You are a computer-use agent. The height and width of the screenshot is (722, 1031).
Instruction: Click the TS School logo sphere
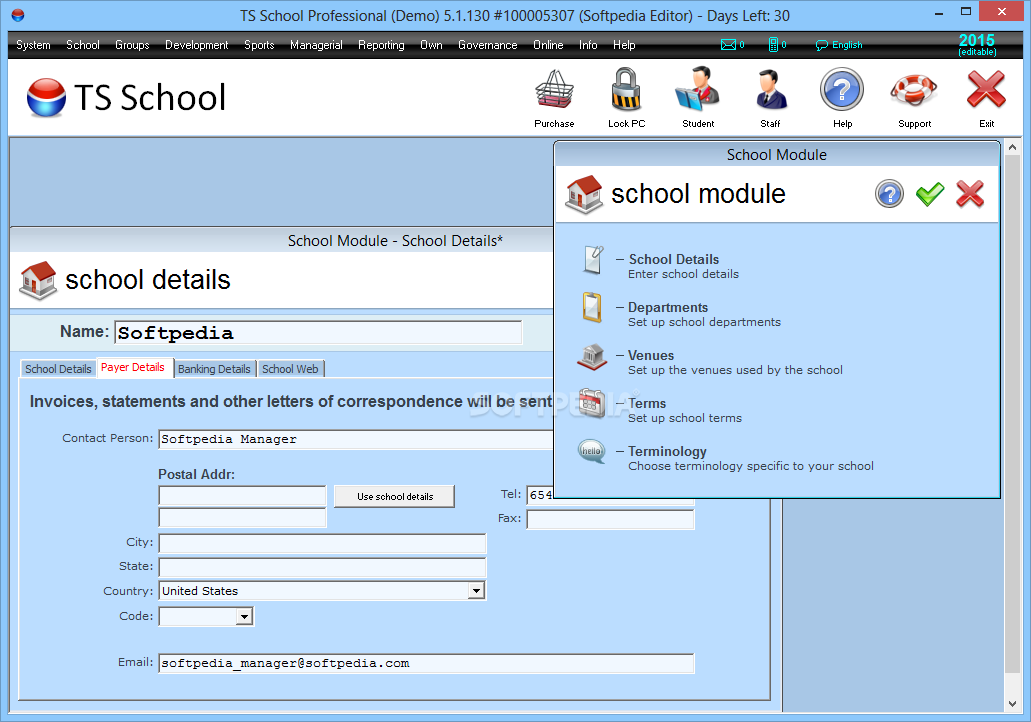click(x=46, y=97)
